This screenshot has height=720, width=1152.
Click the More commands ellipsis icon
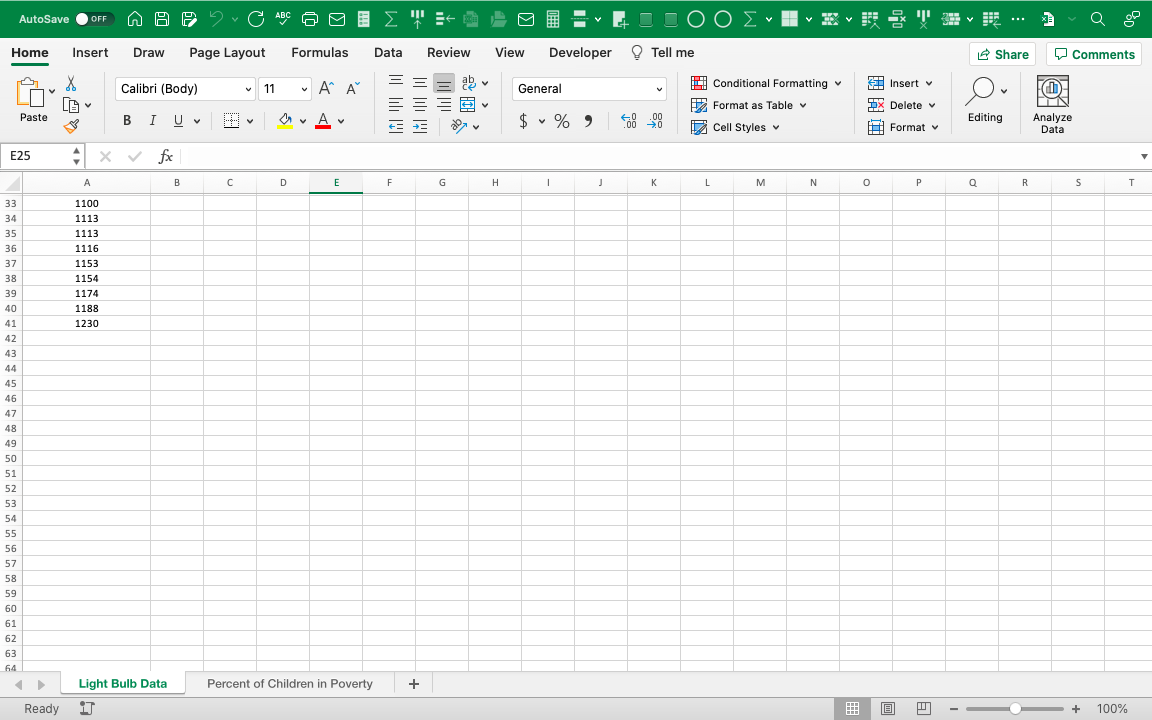[x=1018, y=19]
